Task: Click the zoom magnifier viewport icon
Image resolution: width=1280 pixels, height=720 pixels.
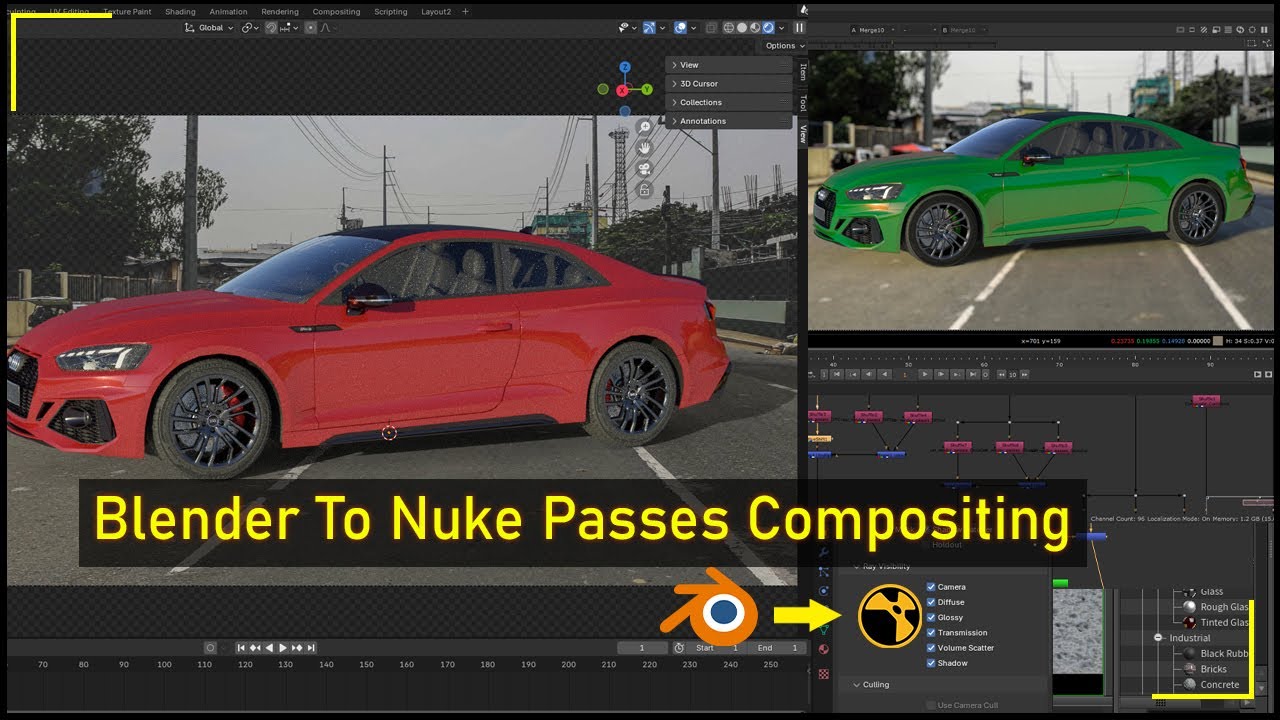Action: click(645, 127)
